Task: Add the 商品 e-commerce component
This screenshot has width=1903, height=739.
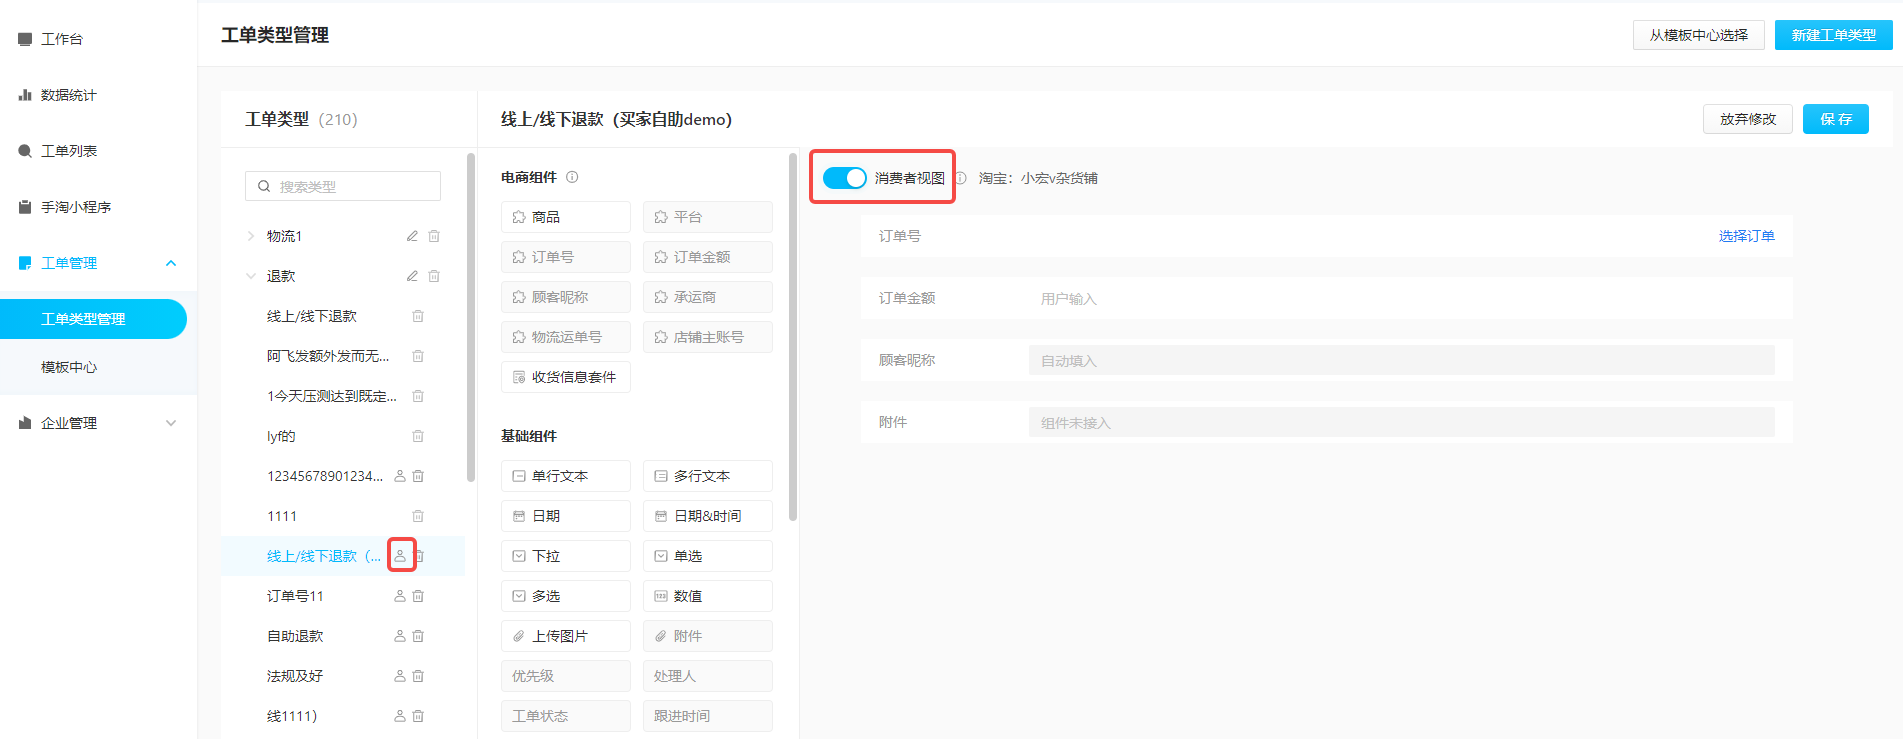Action: (566, 217)
